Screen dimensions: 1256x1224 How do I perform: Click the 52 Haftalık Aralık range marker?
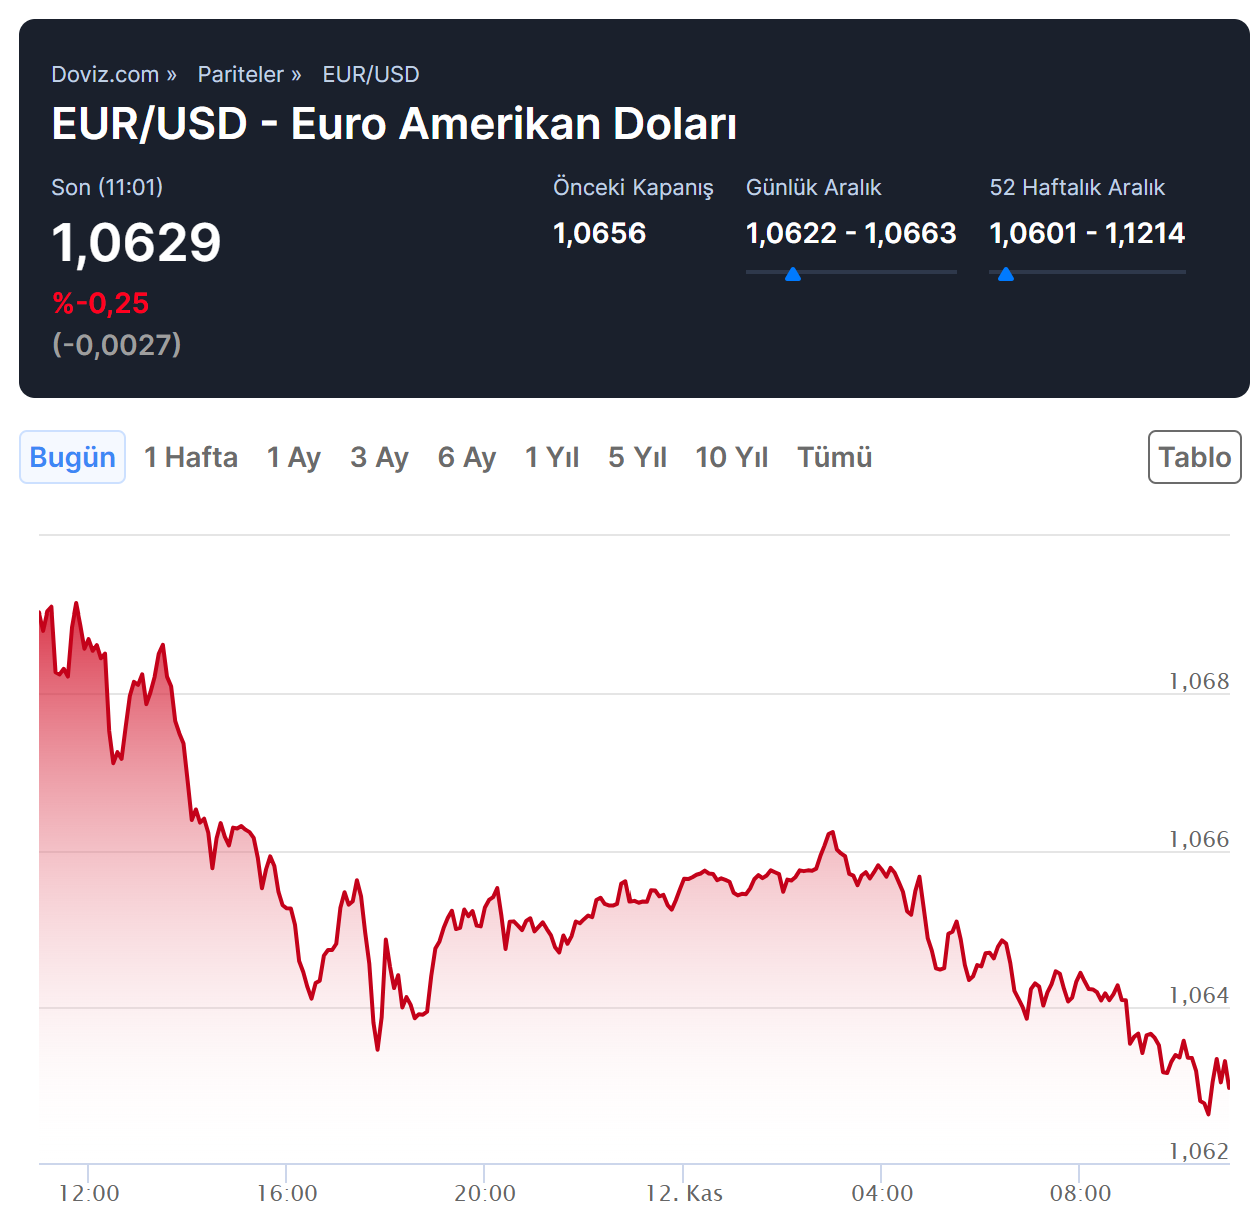[1006, 274]
